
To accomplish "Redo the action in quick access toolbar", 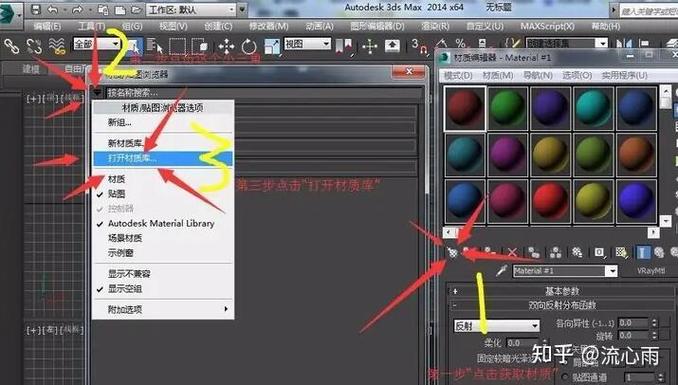I will coord(77,10).
